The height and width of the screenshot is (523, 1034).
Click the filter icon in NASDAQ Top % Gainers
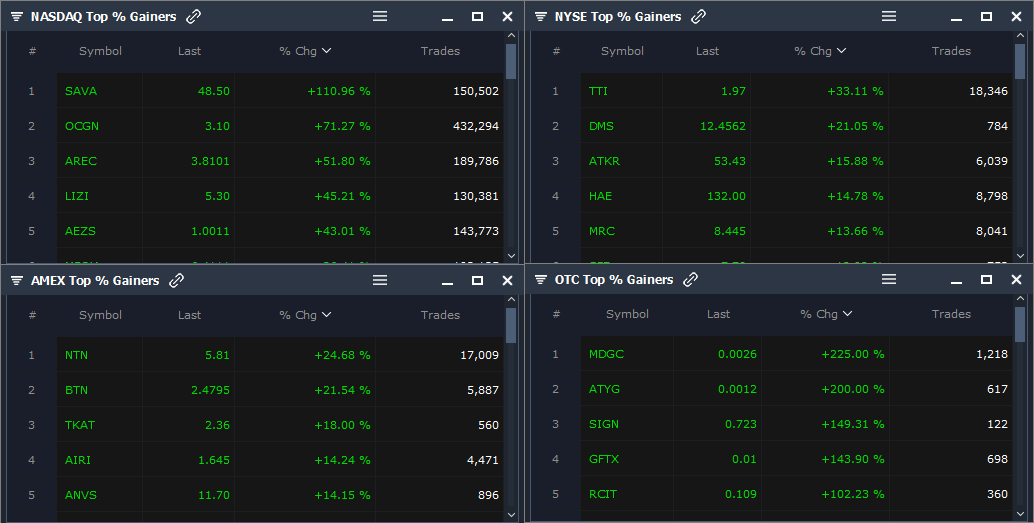coord(17,16)
